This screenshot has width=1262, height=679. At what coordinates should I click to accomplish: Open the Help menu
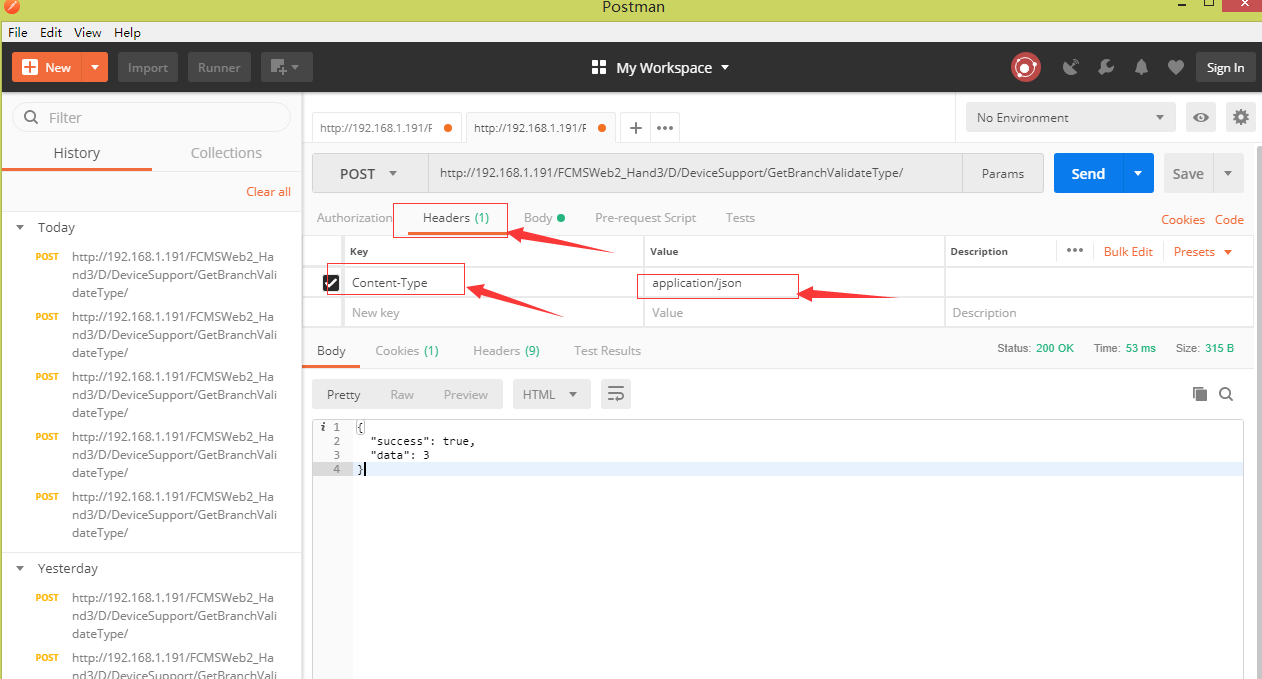(x=128, y=32)
